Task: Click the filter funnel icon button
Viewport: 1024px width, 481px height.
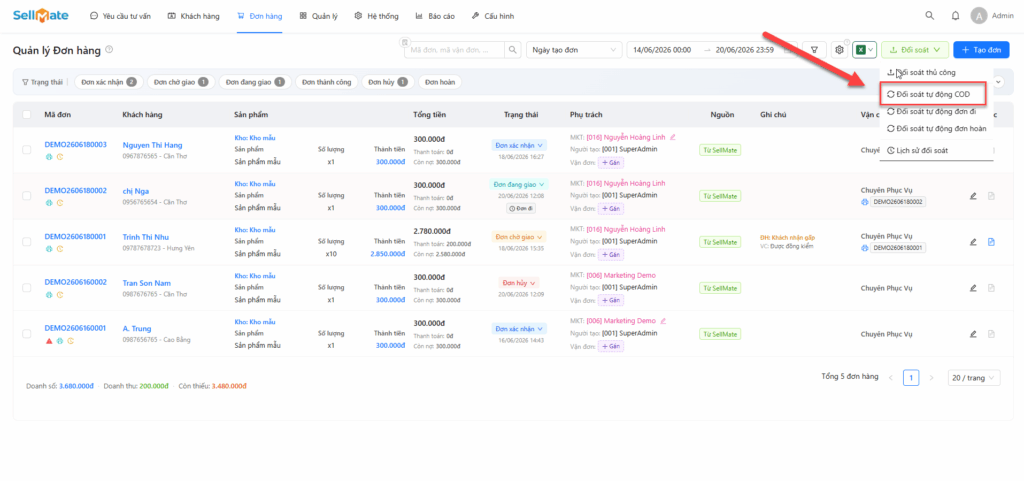Action: click(814, 50)
